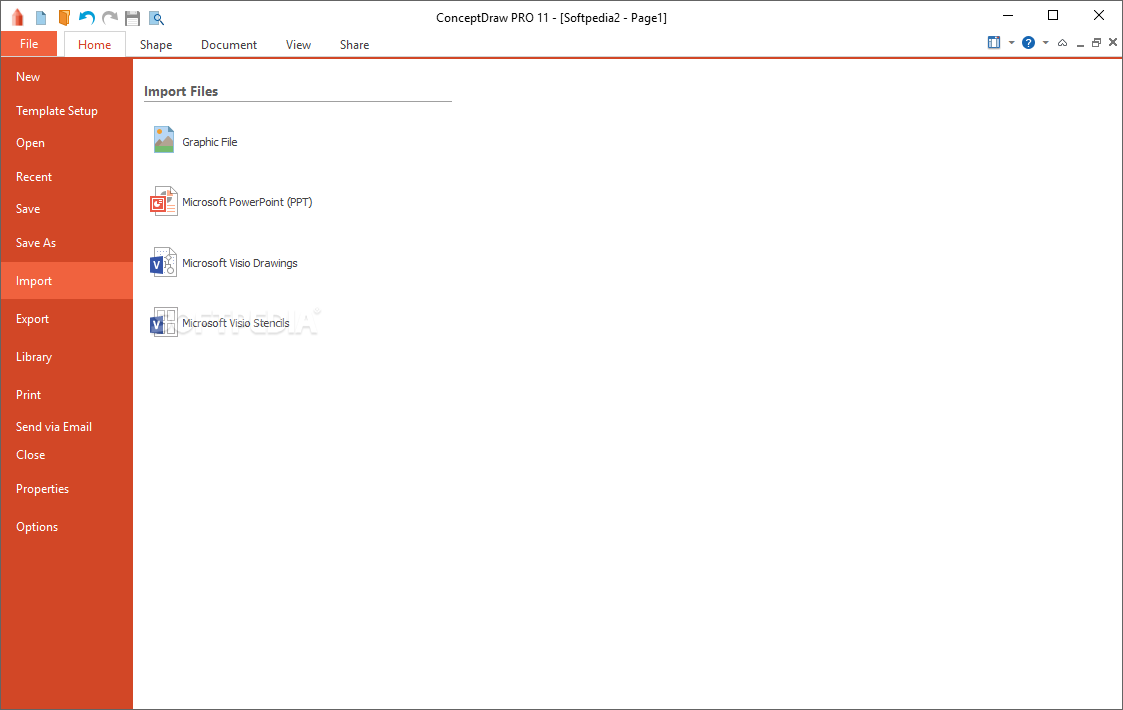1123x710 pixels.
Task: Switch to the View tab
Action: pyautogui.click(x=299, y=44)
